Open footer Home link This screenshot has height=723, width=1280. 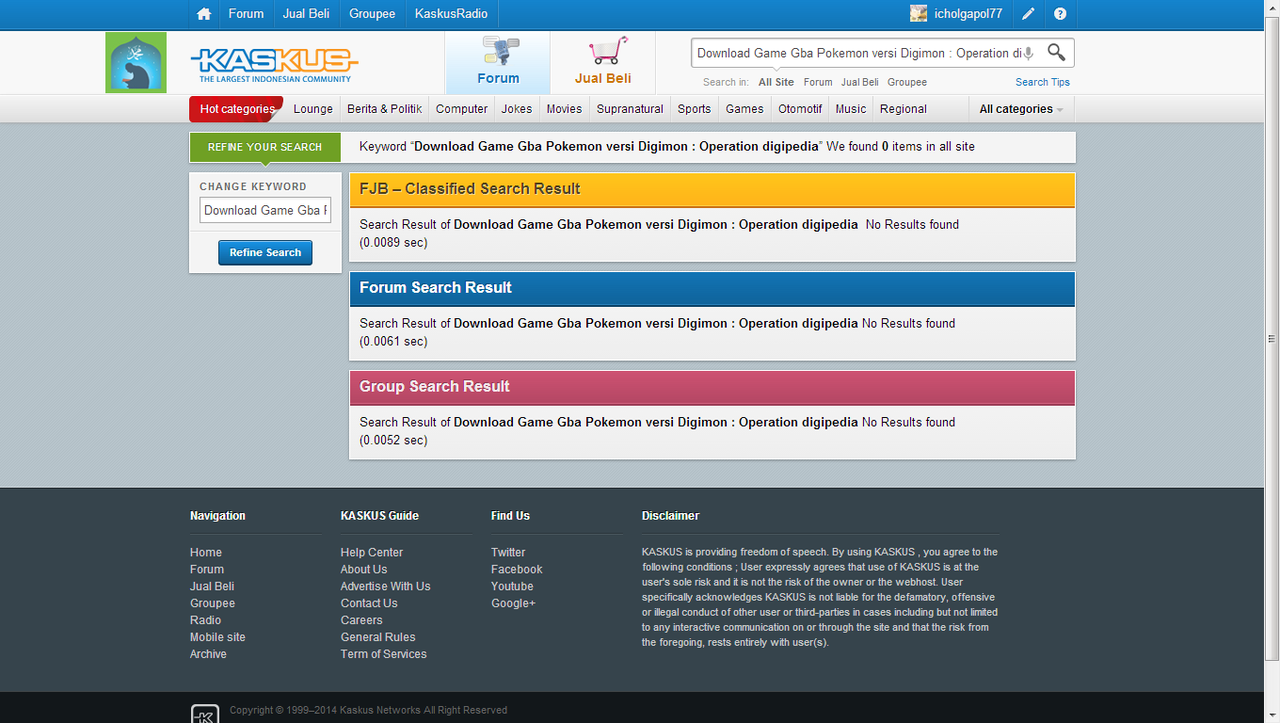click(206, 552)
